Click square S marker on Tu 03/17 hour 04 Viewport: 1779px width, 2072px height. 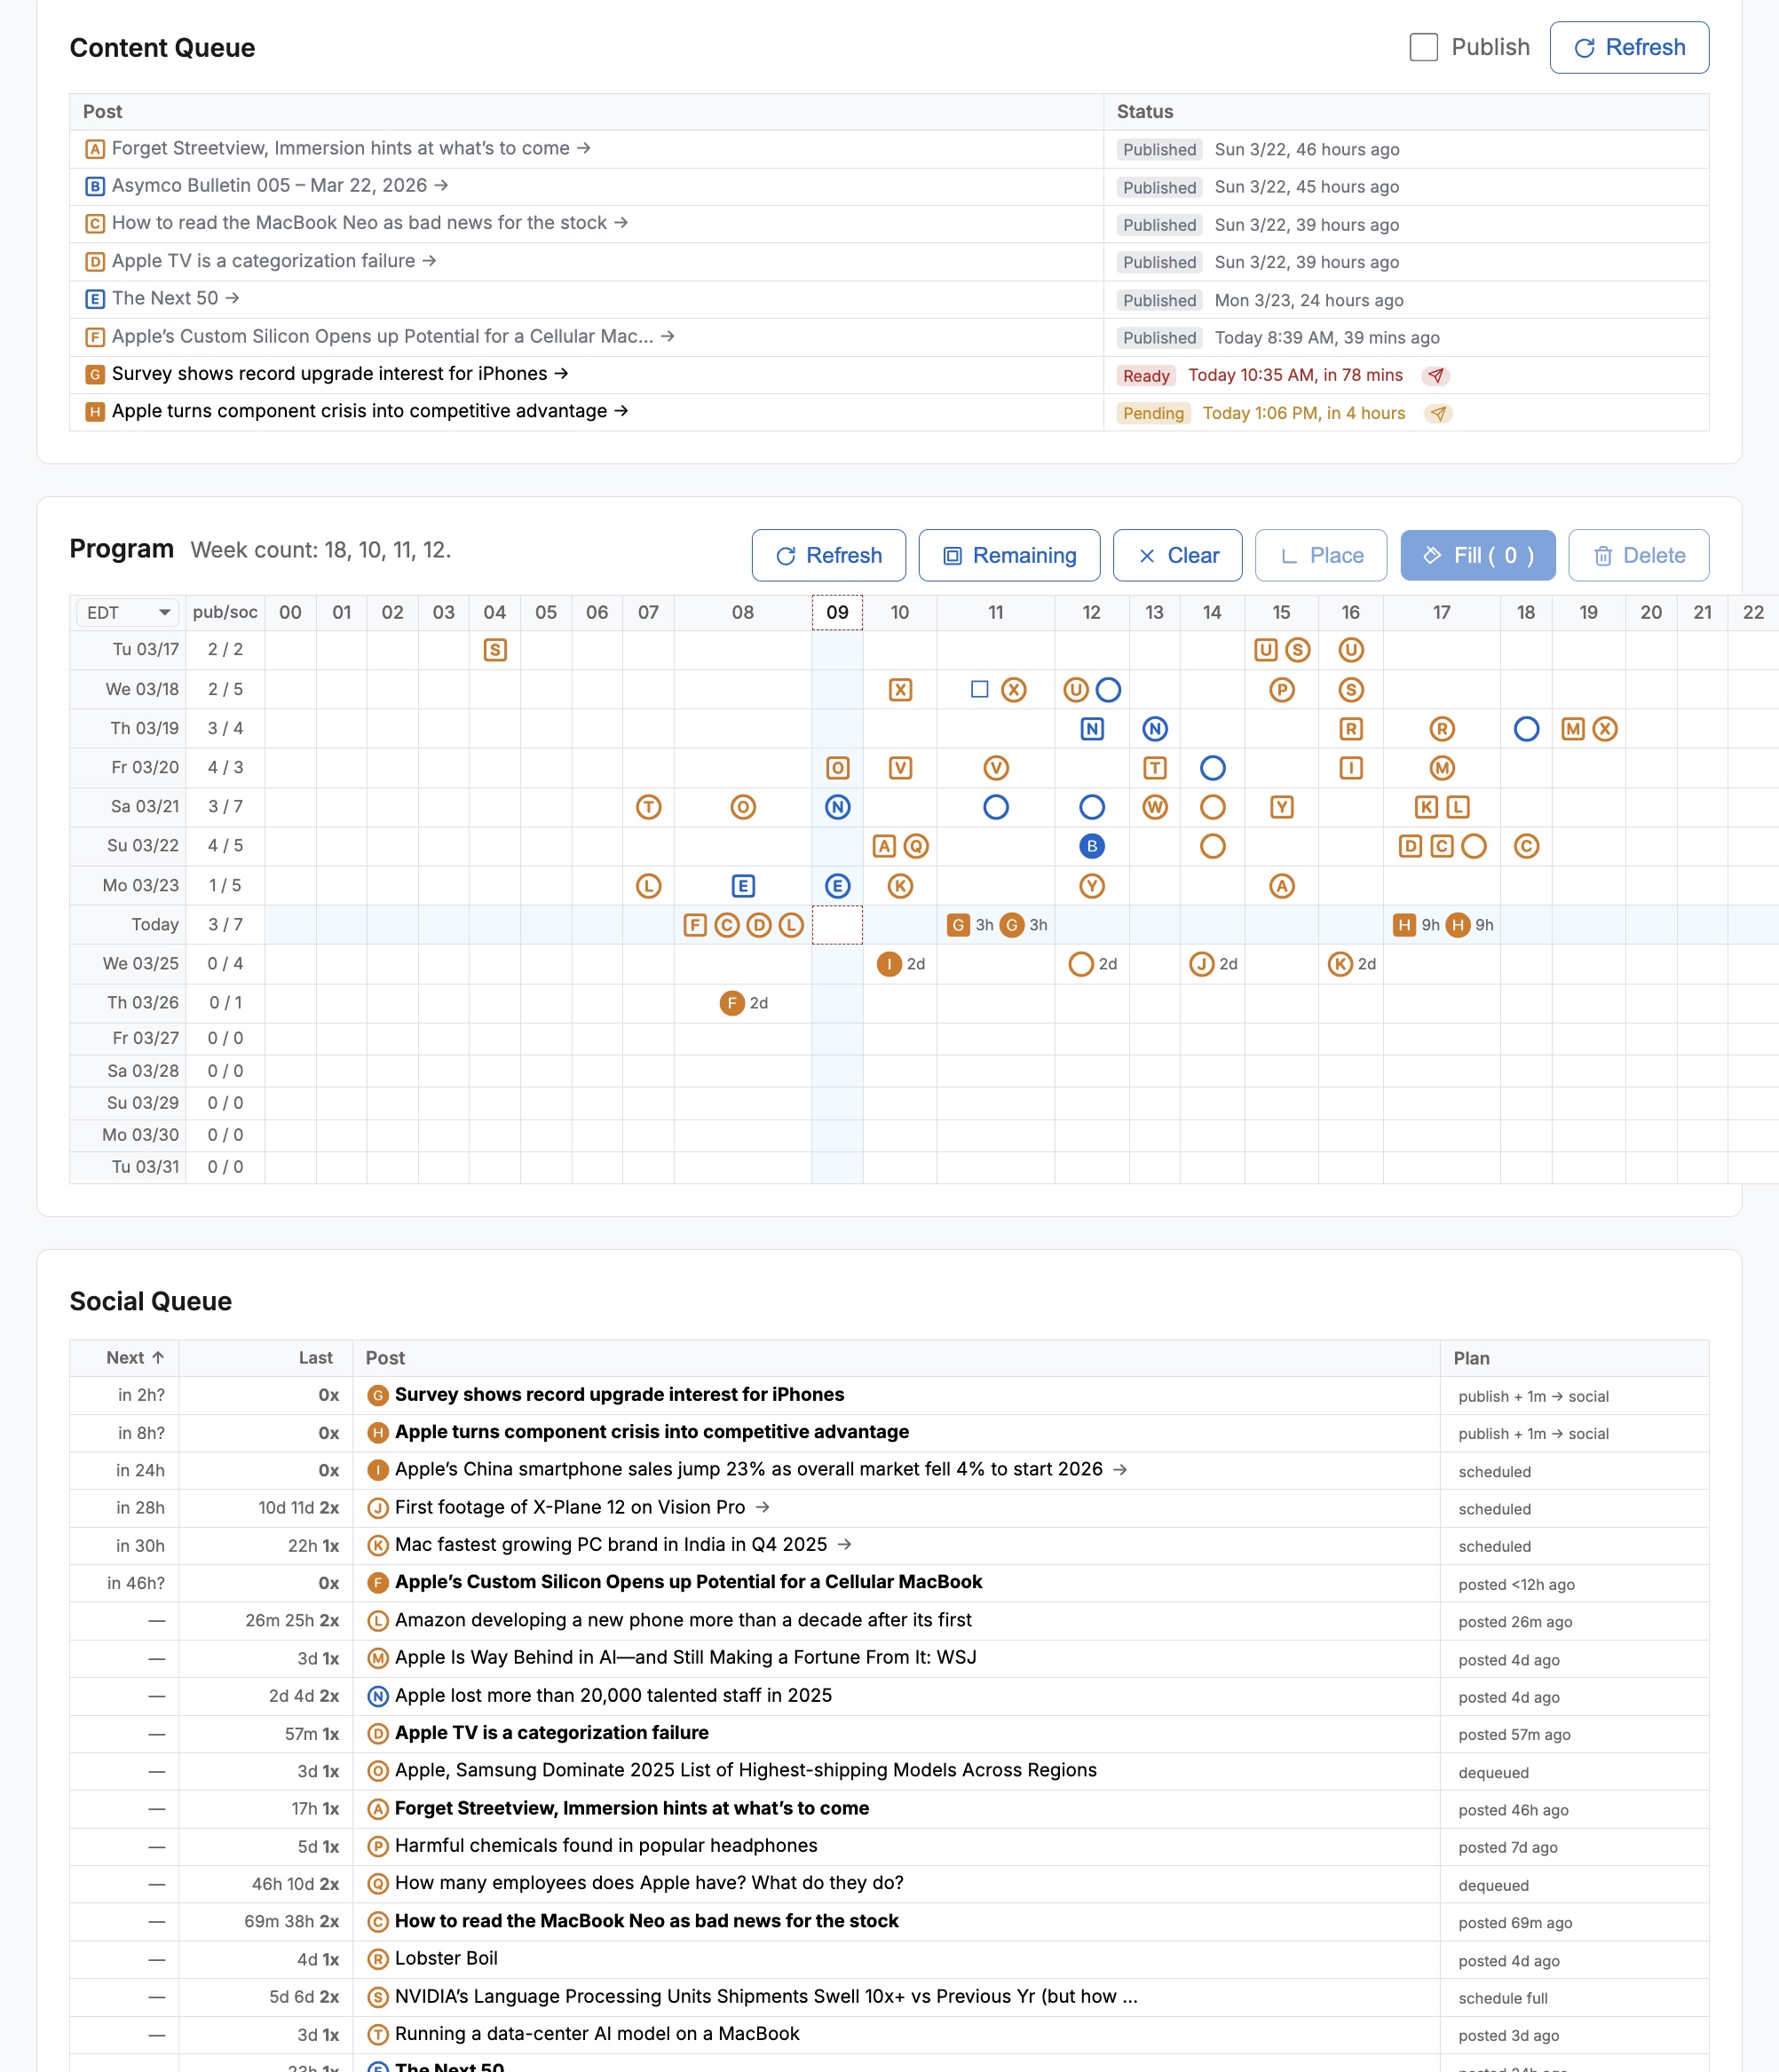[x=495, y=650]
